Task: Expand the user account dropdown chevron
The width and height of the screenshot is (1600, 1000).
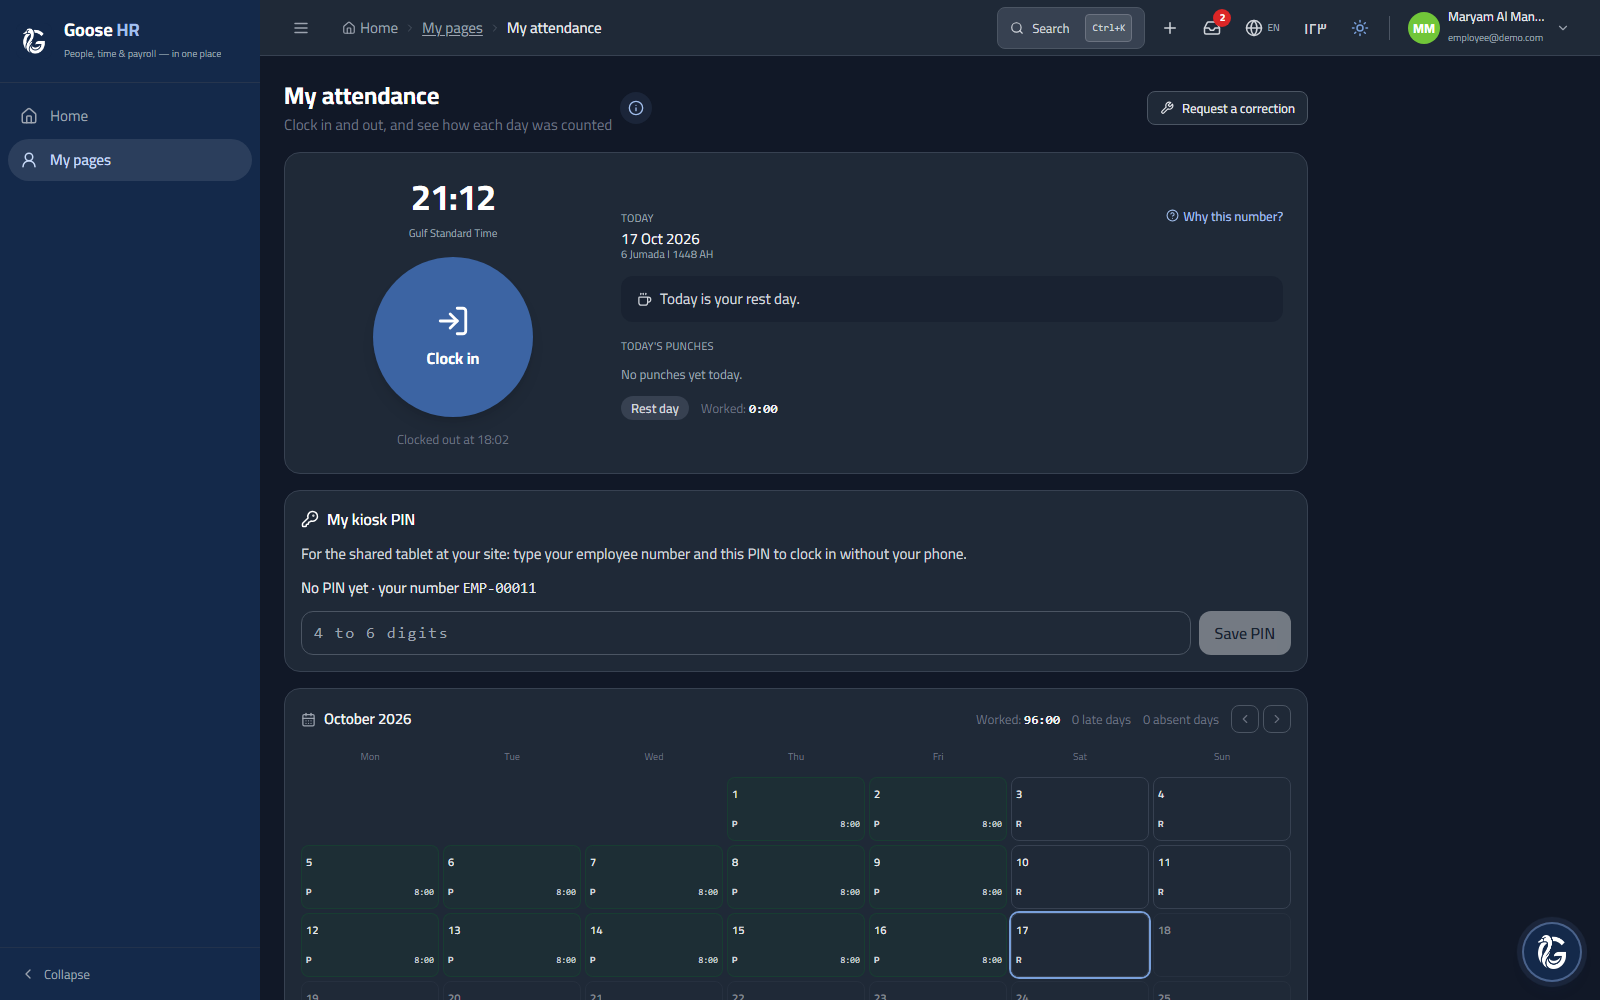Action: [x=1563, y=28]
